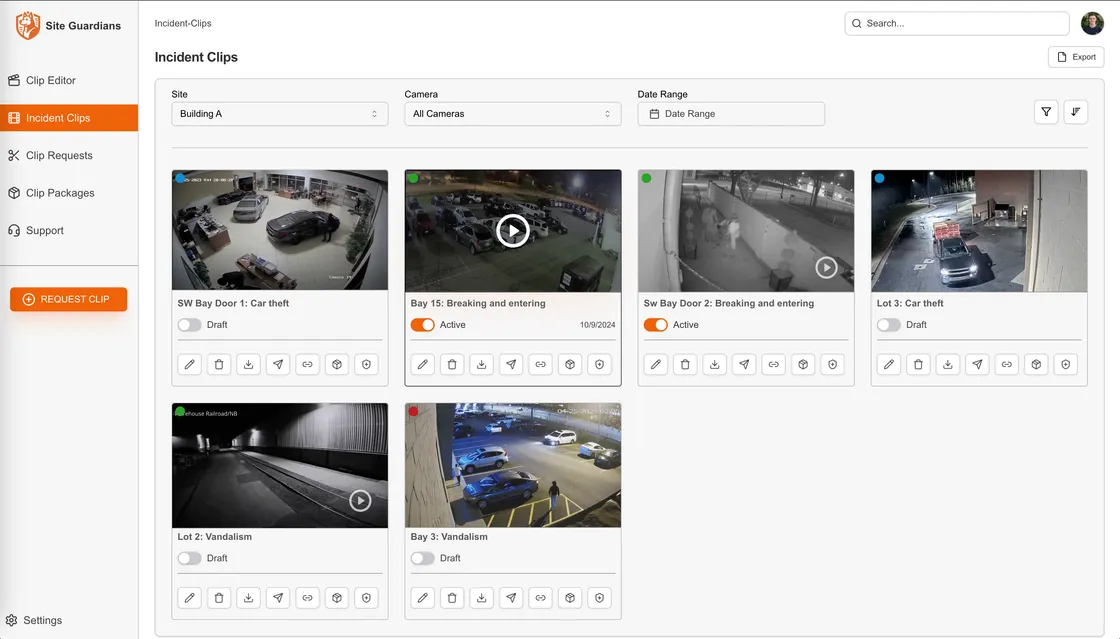Download the Lot 3 Car theft clip
The height and width of the screenshot is (639, 1120).
pos(948,364)
